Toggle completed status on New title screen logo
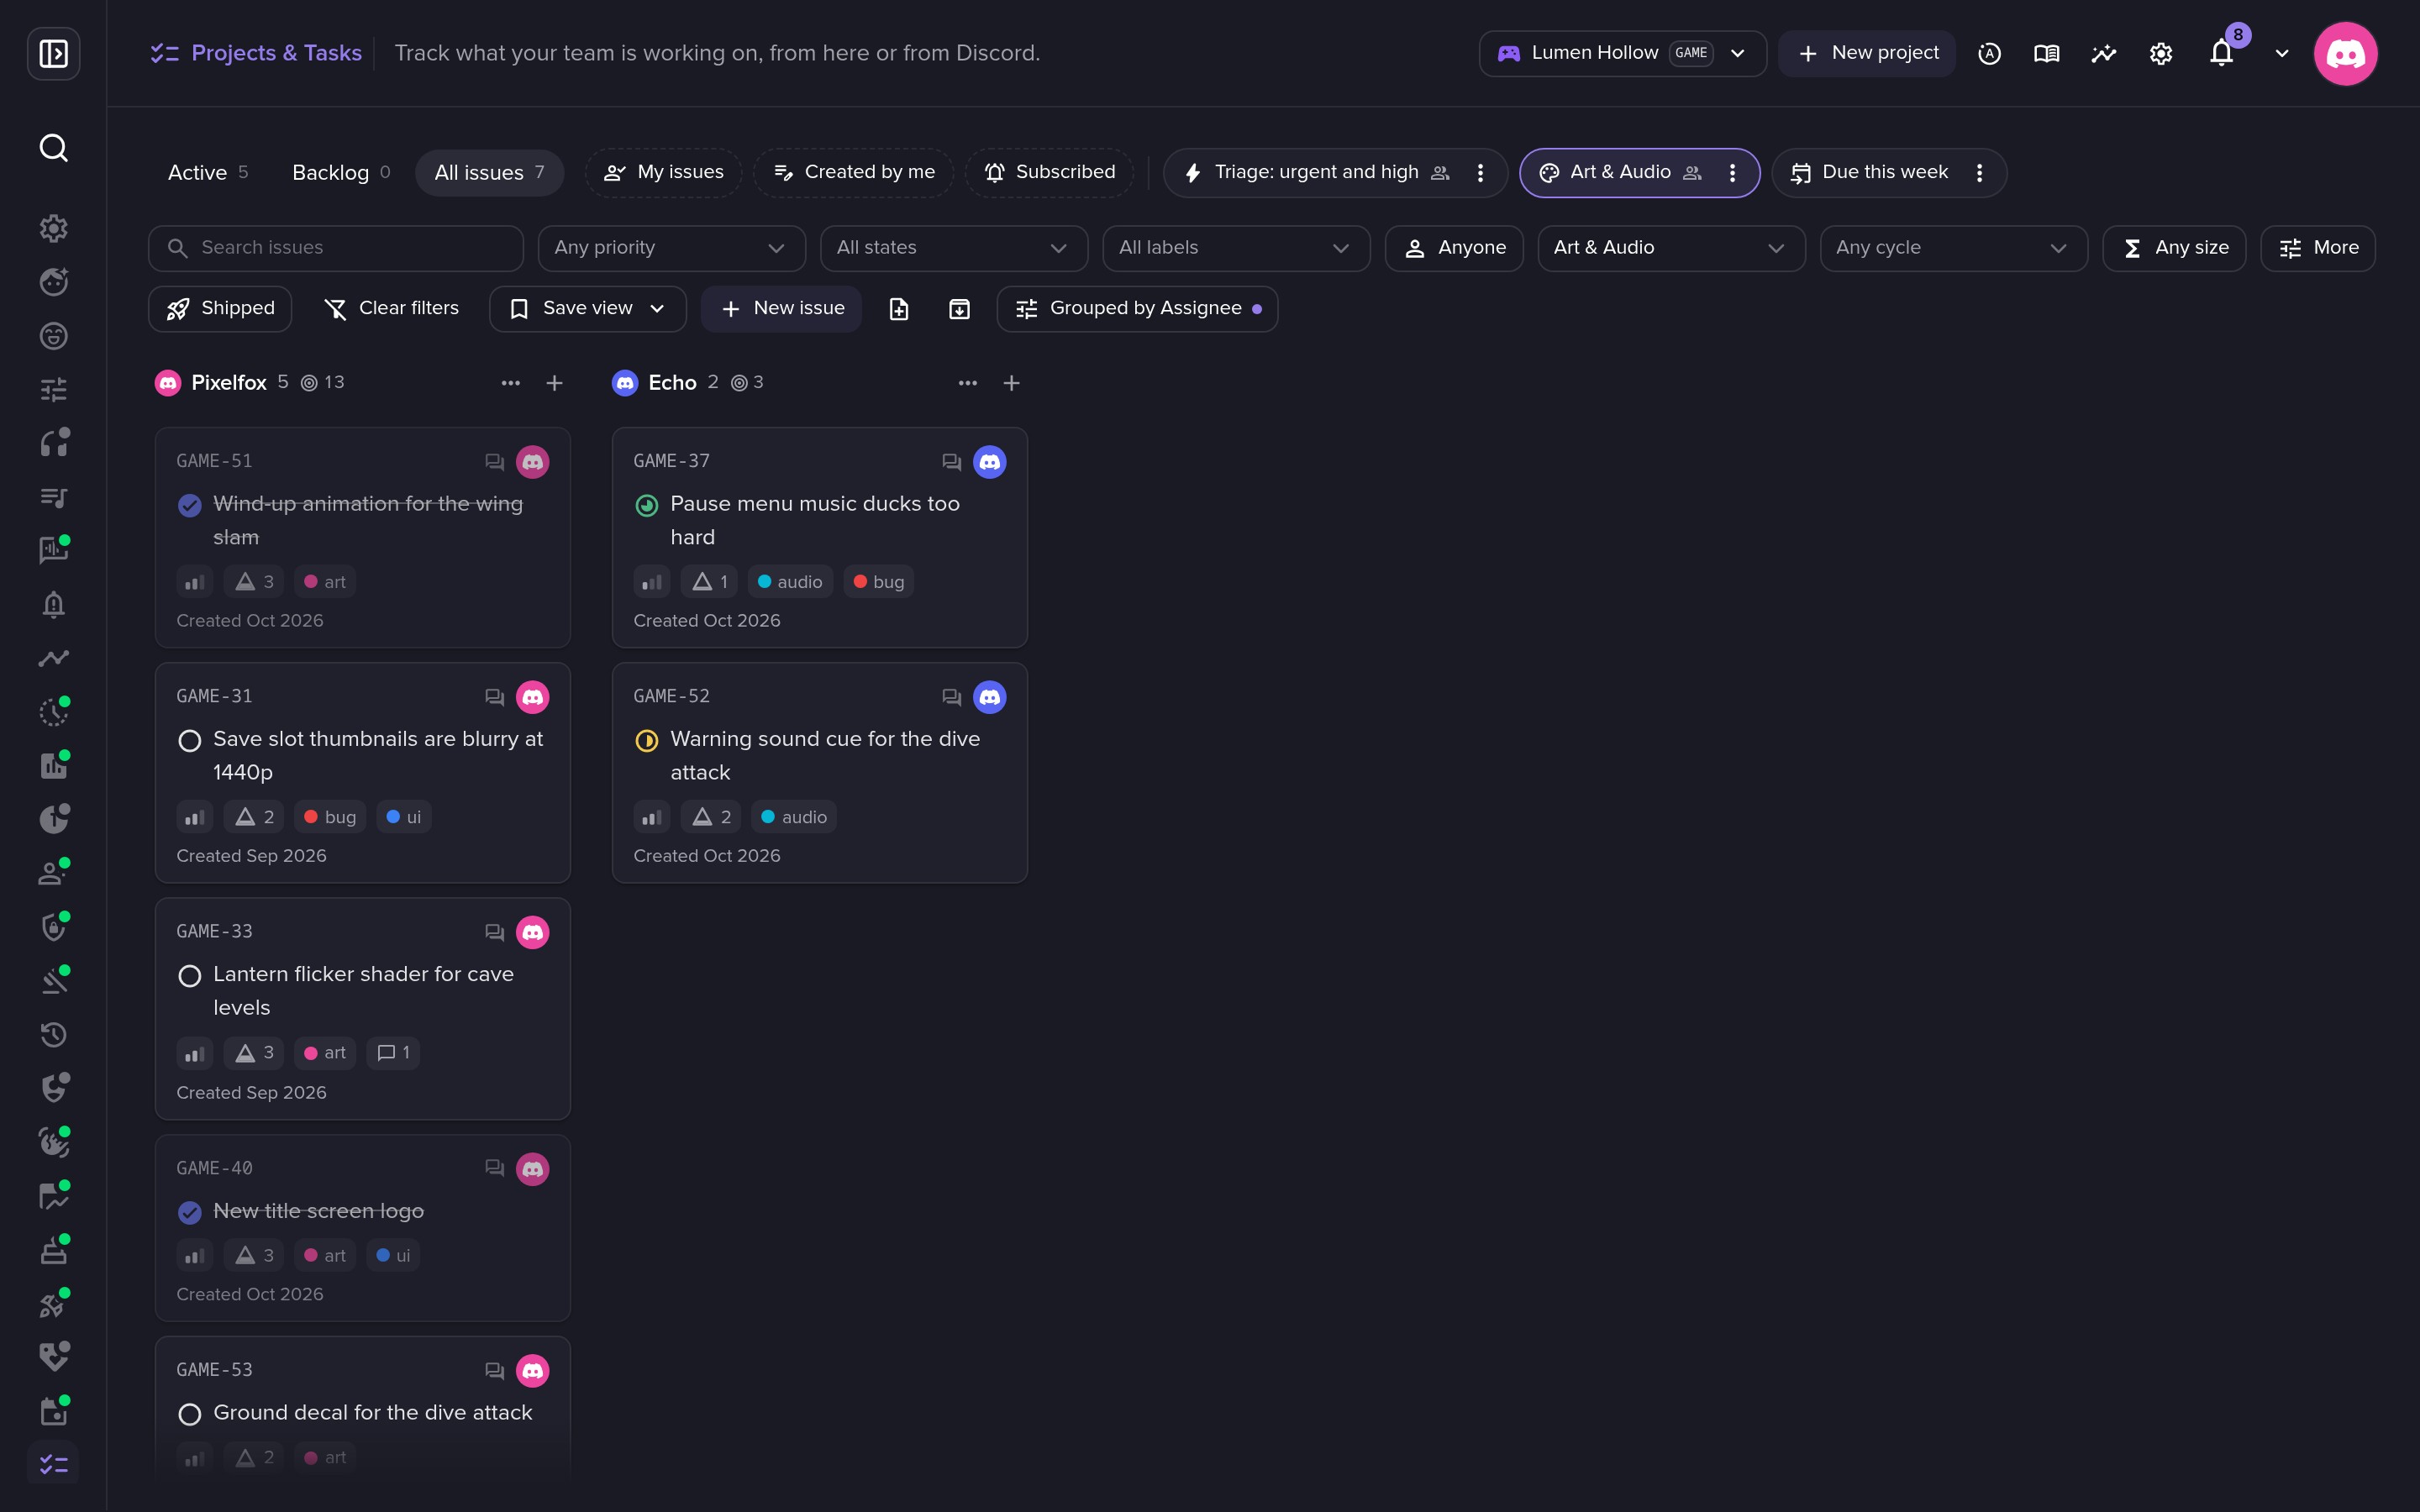Viewport: 2420px width, 1512px height. pos(190,1213)
